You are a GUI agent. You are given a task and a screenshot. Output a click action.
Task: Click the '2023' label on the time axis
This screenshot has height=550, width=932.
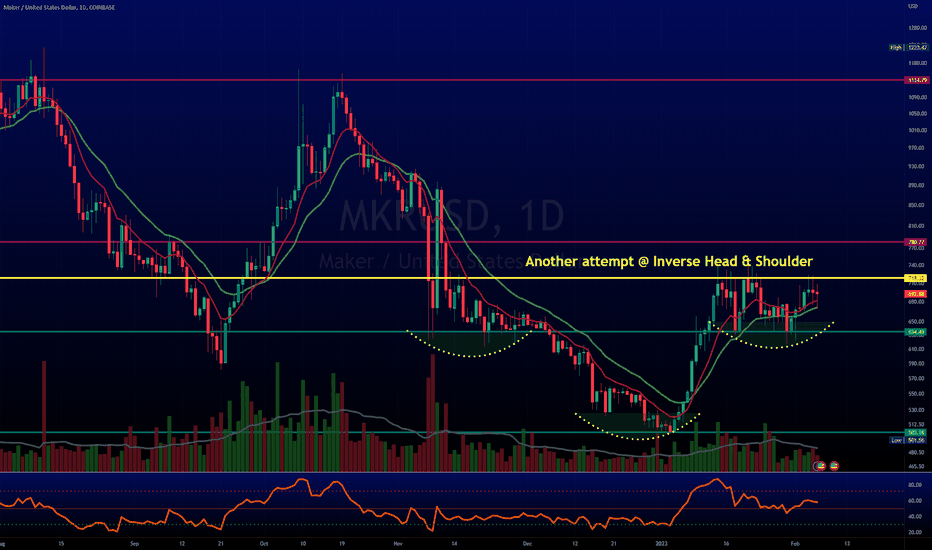662,543
